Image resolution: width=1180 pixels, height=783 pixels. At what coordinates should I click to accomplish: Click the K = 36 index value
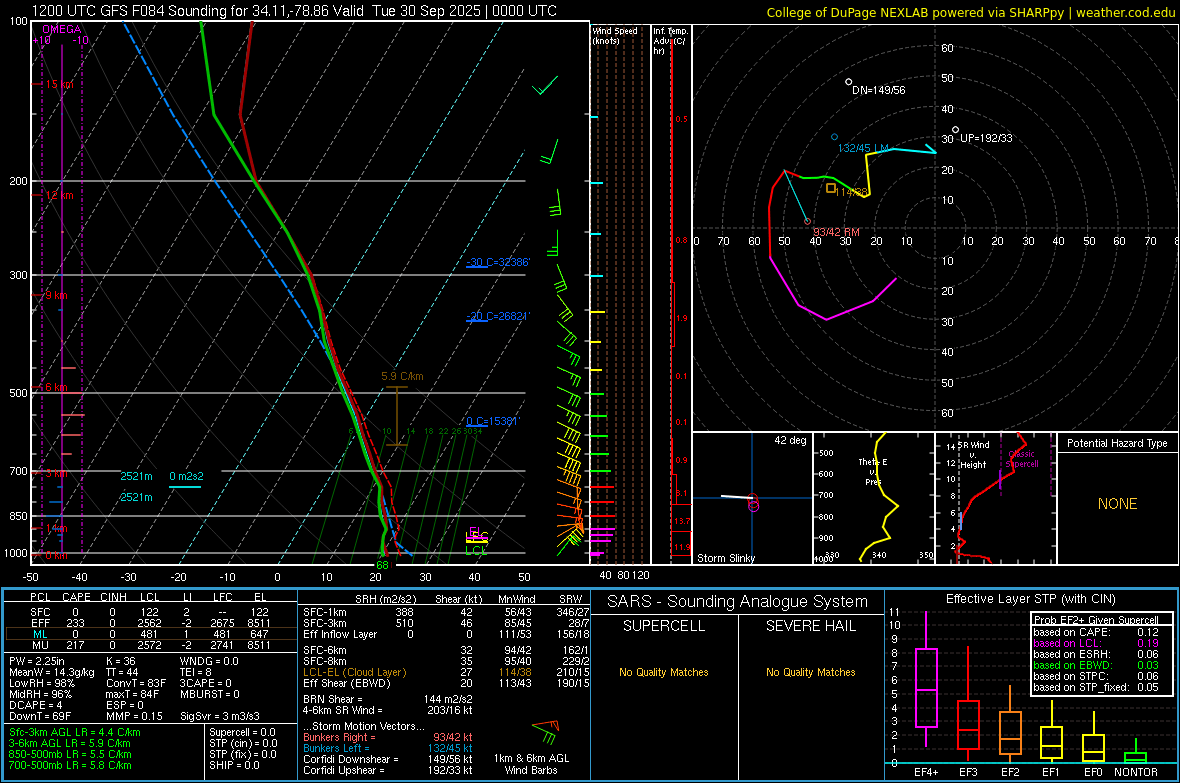(121, 661)
